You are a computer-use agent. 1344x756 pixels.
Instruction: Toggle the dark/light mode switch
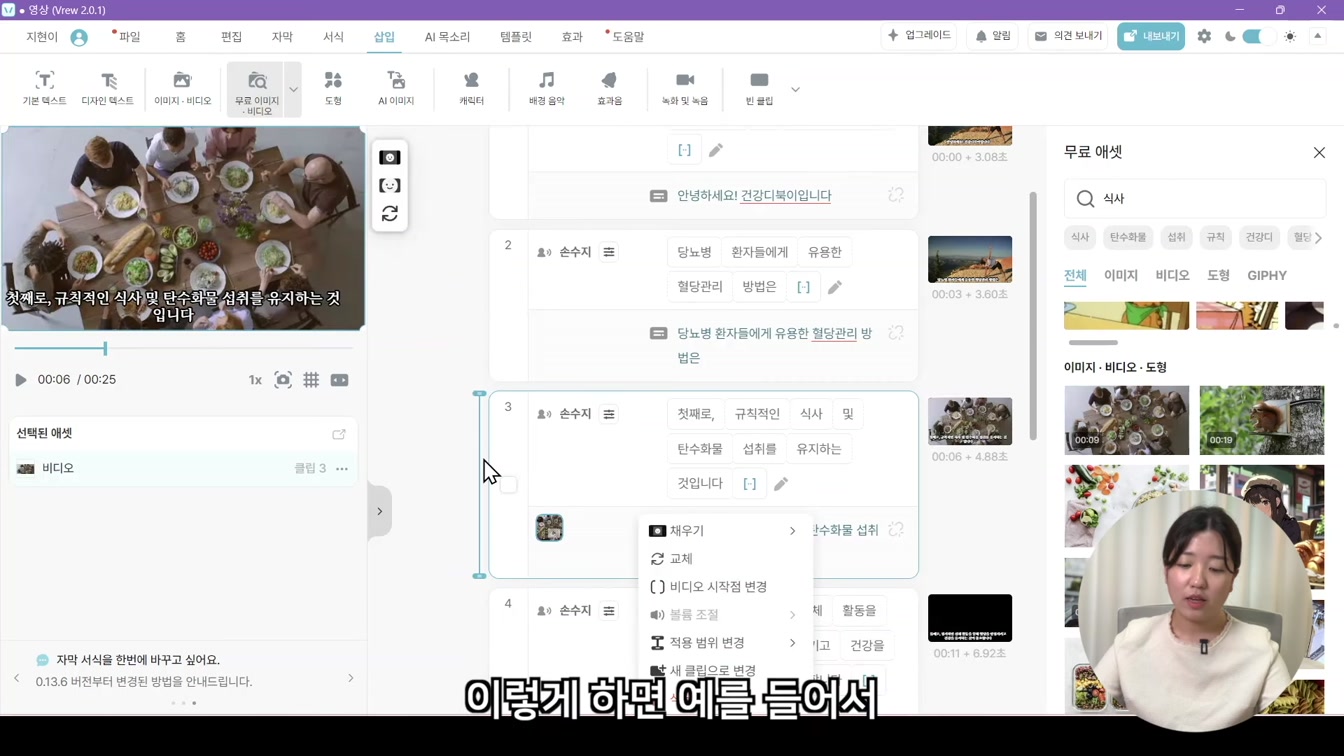pos(1258,36)
